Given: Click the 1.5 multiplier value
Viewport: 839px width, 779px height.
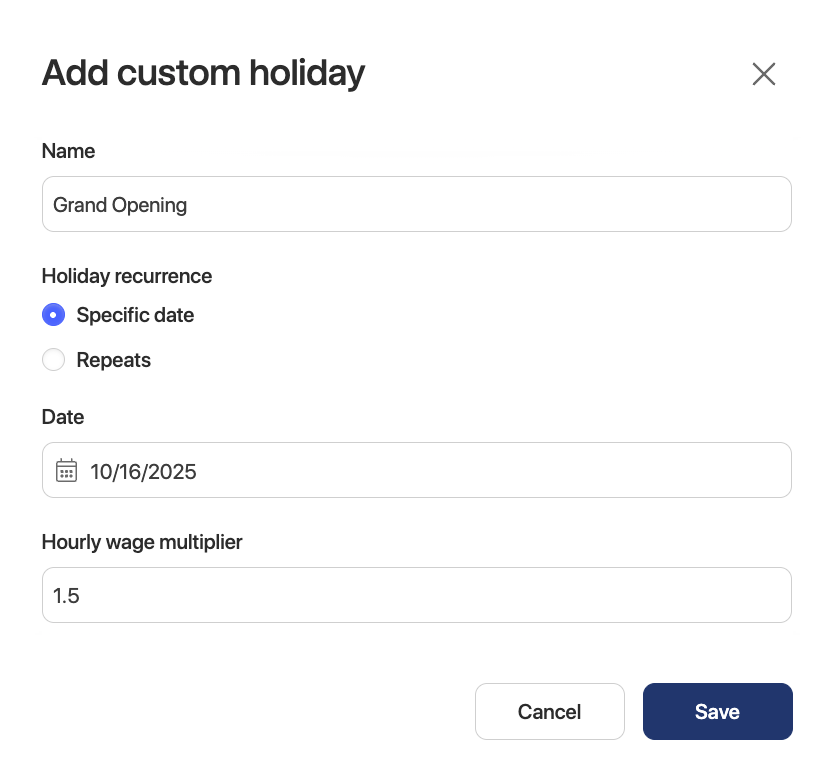Looking at the screenshot, I should click(66, 596).
